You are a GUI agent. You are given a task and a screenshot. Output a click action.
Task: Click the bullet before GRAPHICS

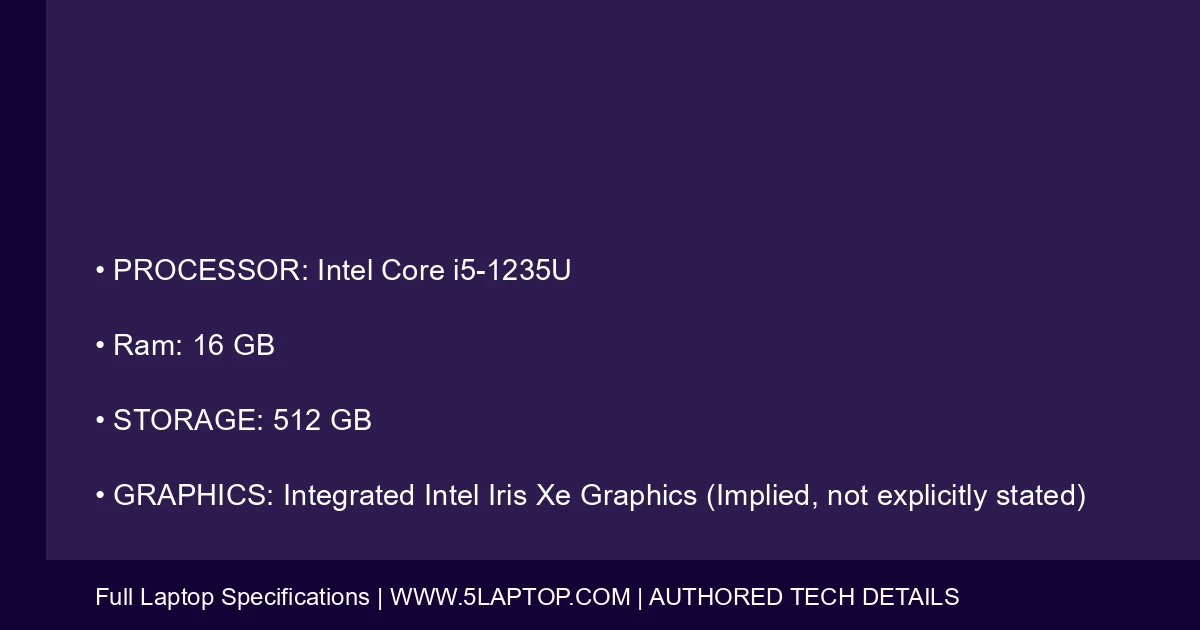[100, 496]
